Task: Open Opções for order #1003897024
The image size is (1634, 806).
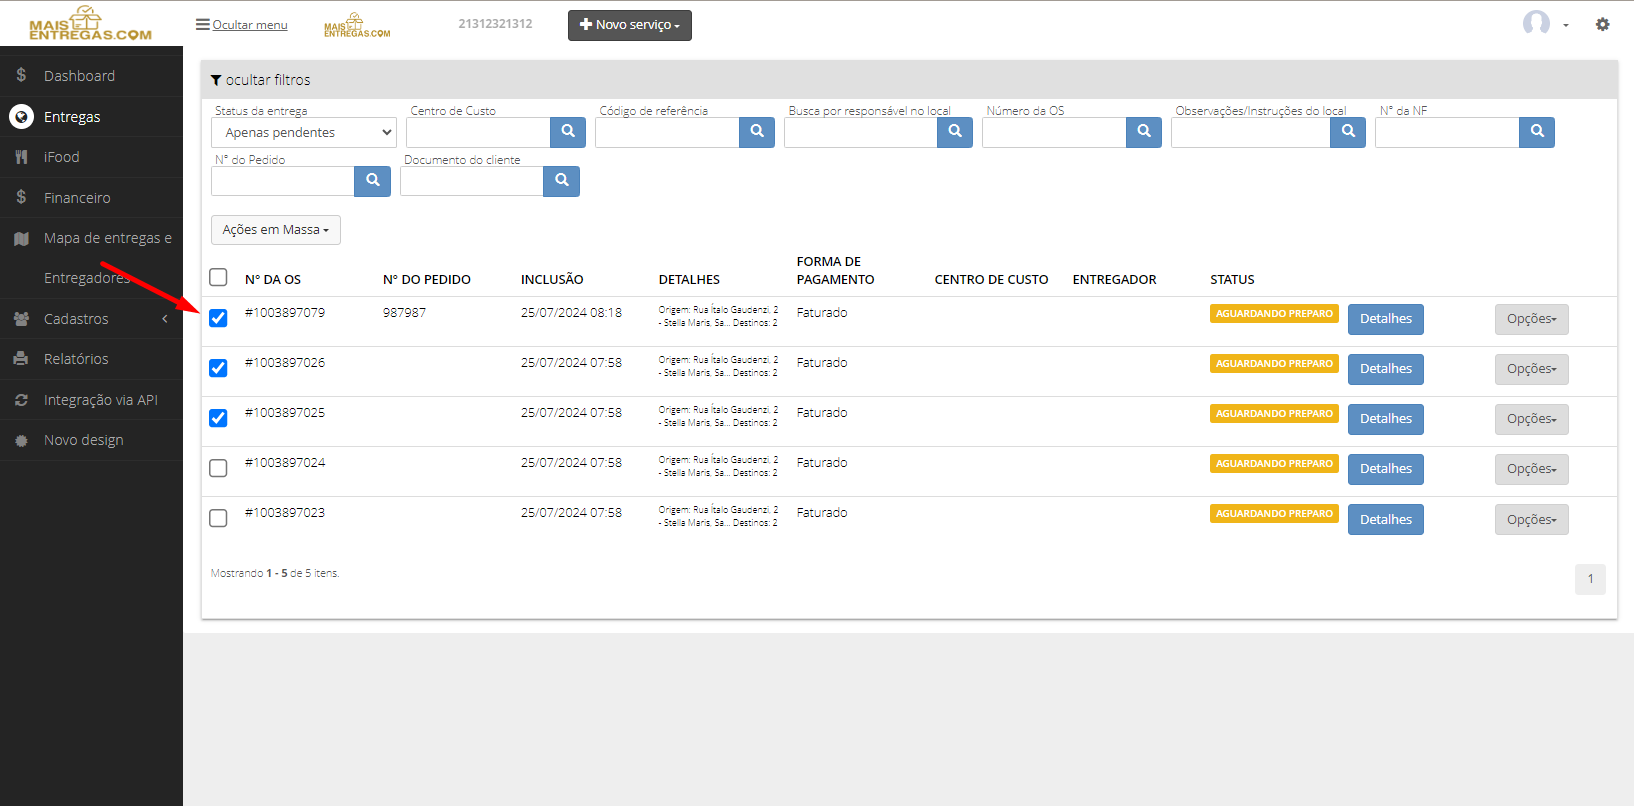Action: (x=1532, y=469)
